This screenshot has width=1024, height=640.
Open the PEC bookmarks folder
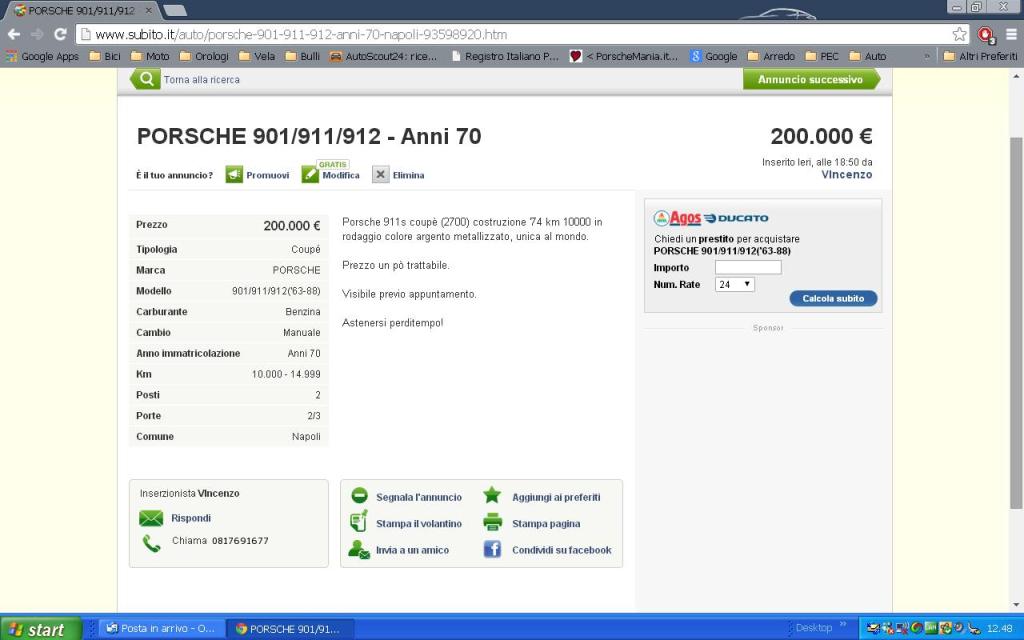(822, 56)
